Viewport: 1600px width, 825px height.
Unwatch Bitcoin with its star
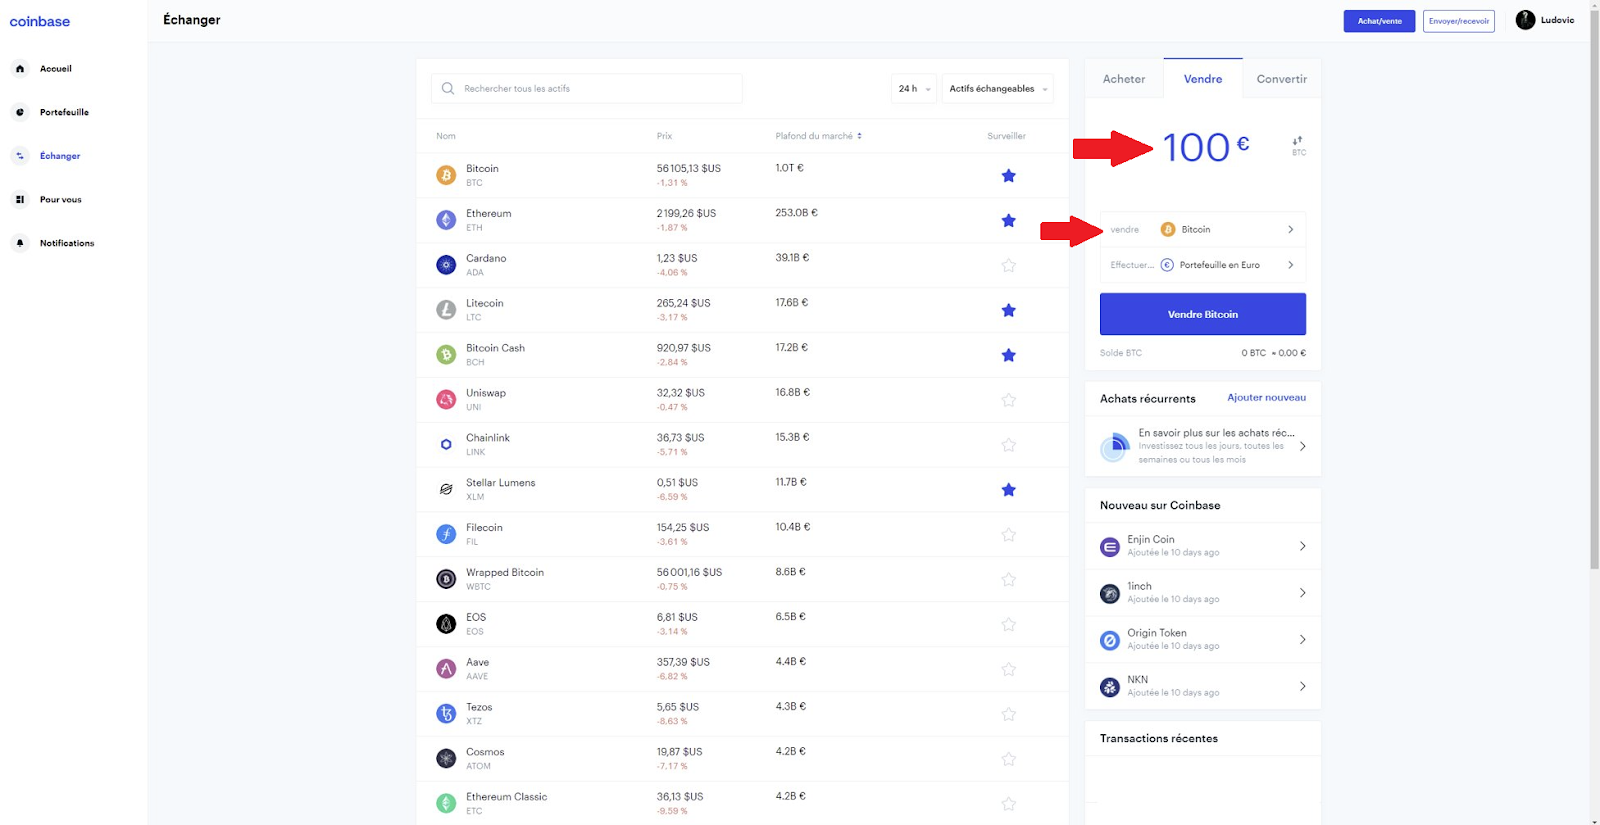[1008, 176]
